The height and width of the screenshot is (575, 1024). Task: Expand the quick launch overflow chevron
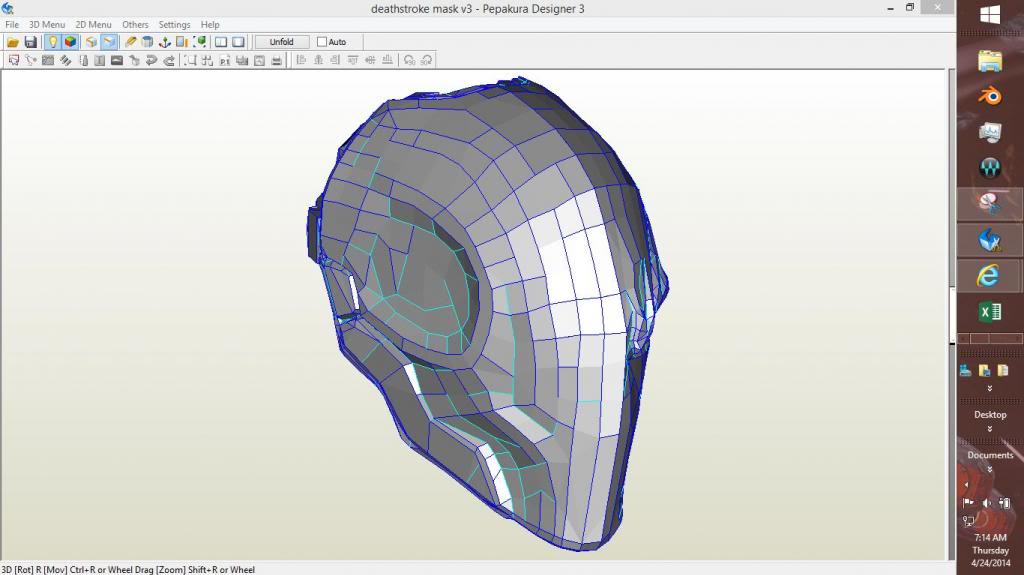click(x=990, y=388)
